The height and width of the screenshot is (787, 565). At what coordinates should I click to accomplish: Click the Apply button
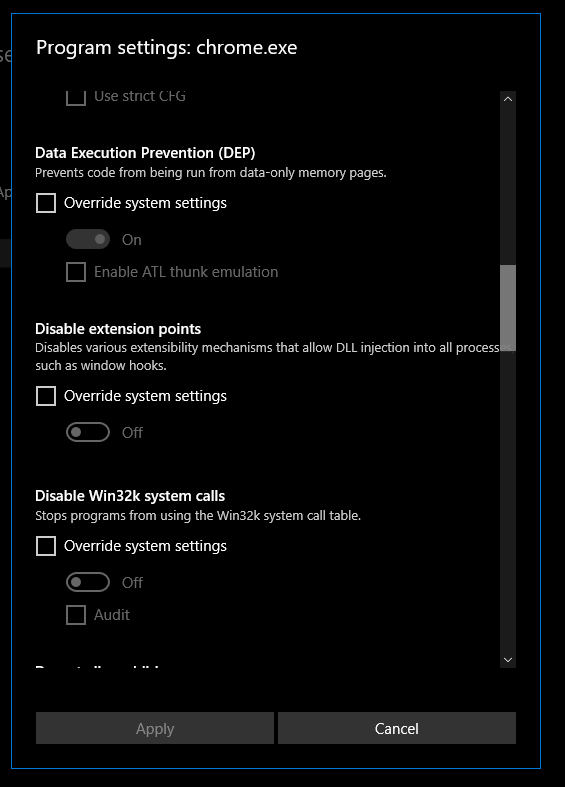(x=155, y=728)
